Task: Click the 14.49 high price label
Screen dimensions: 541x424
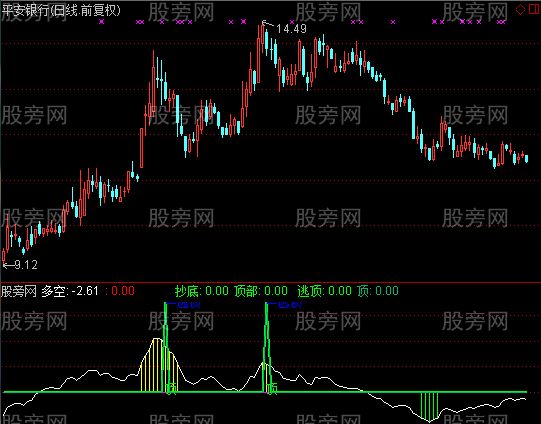Action: coord(292,29)
